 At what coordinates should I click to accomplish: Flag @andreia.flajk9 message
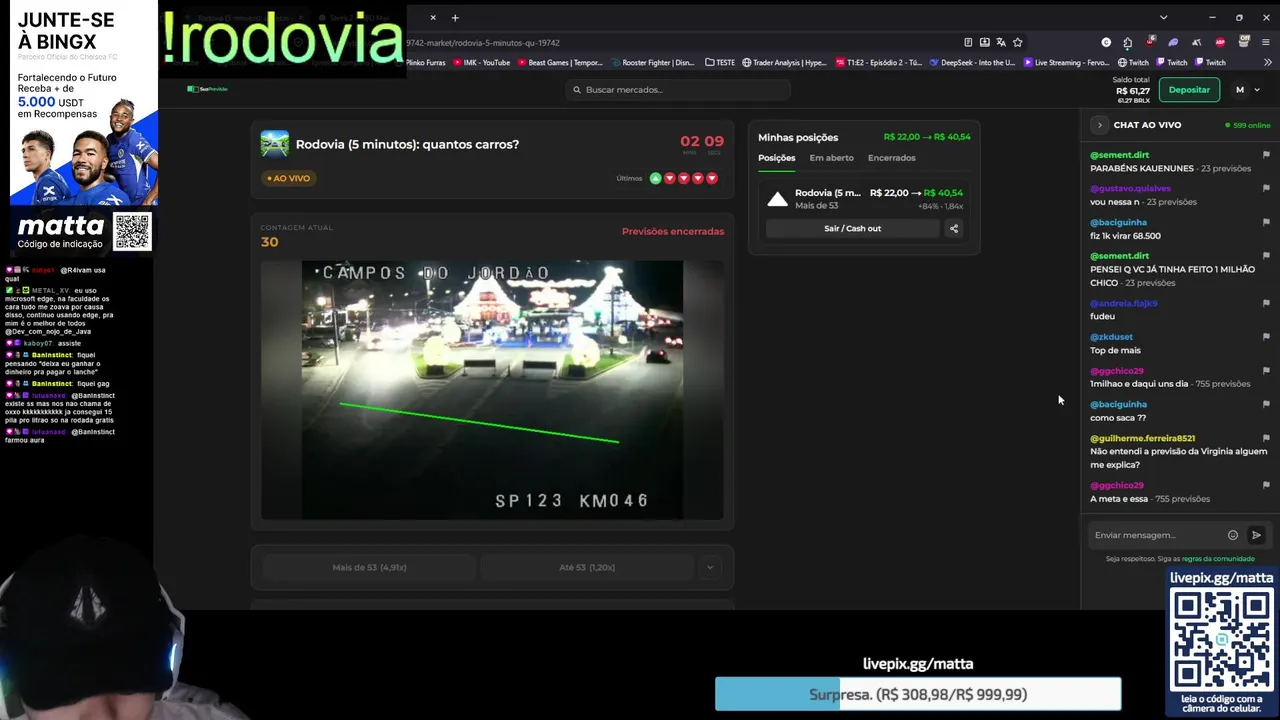[1266, 303]
